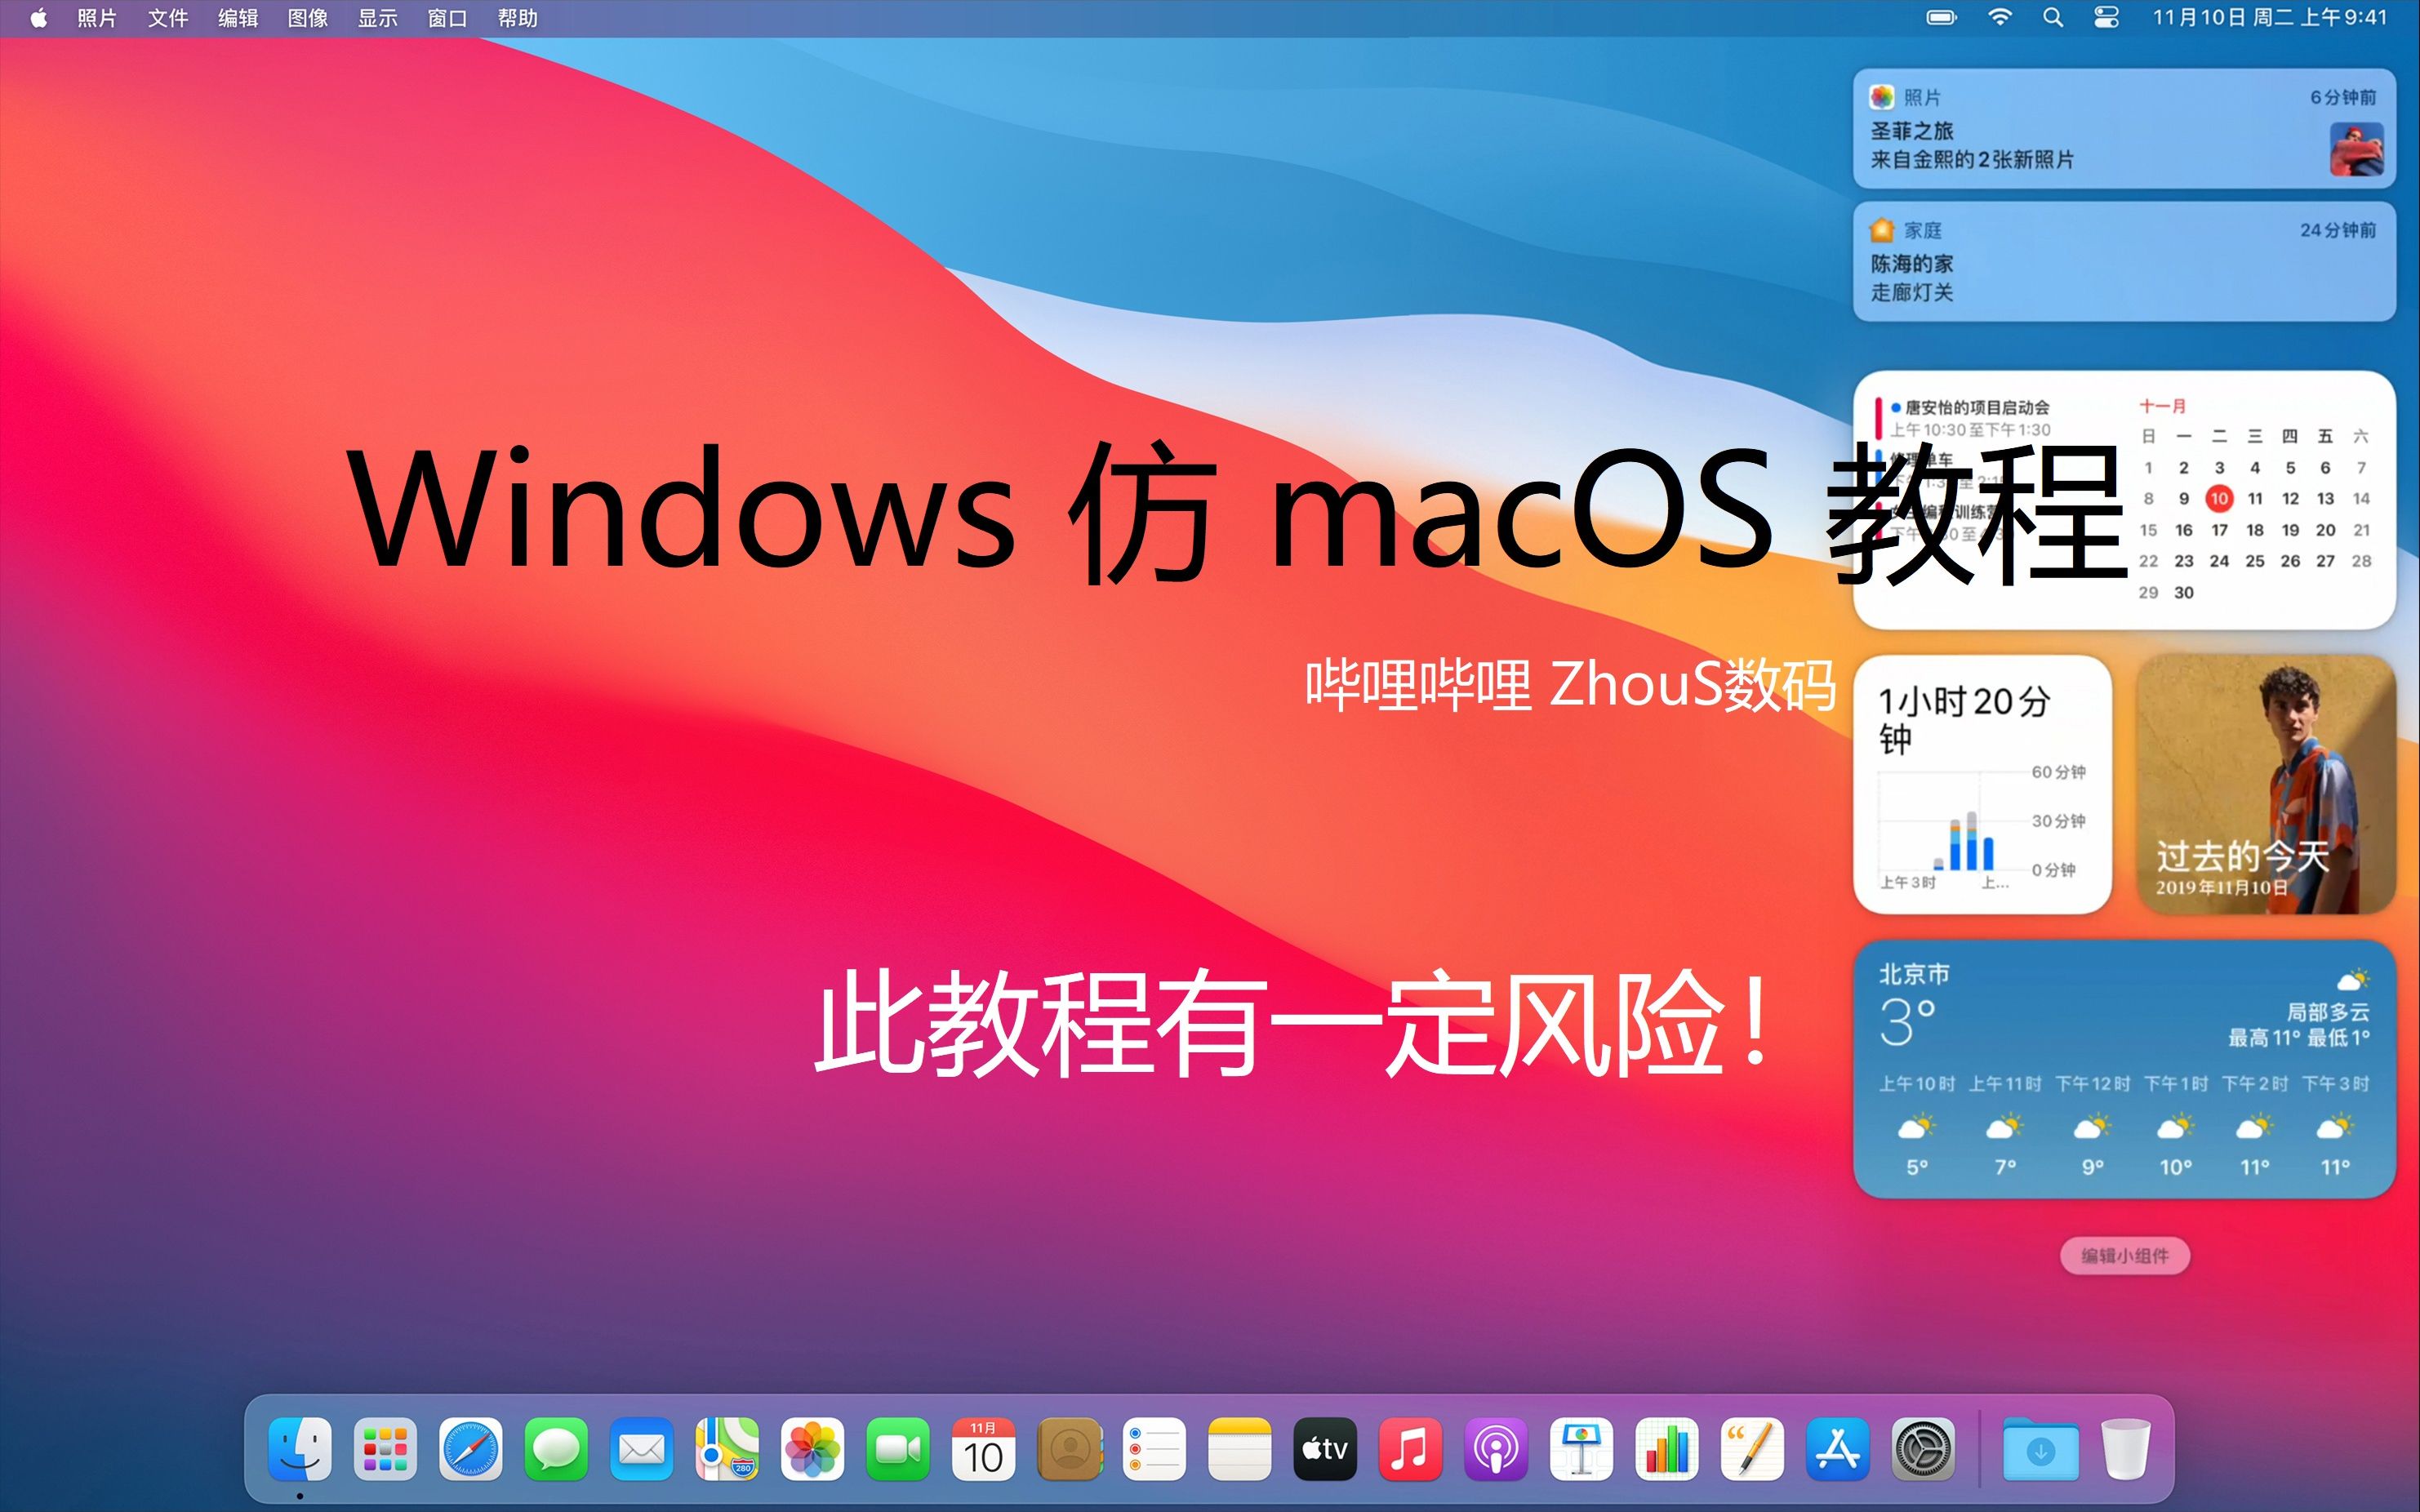Viewport: 2420px width, 1512px height.
Task: Select date 17 in calendar widget
Action: pyautogui.click(x=2219, y=530)
